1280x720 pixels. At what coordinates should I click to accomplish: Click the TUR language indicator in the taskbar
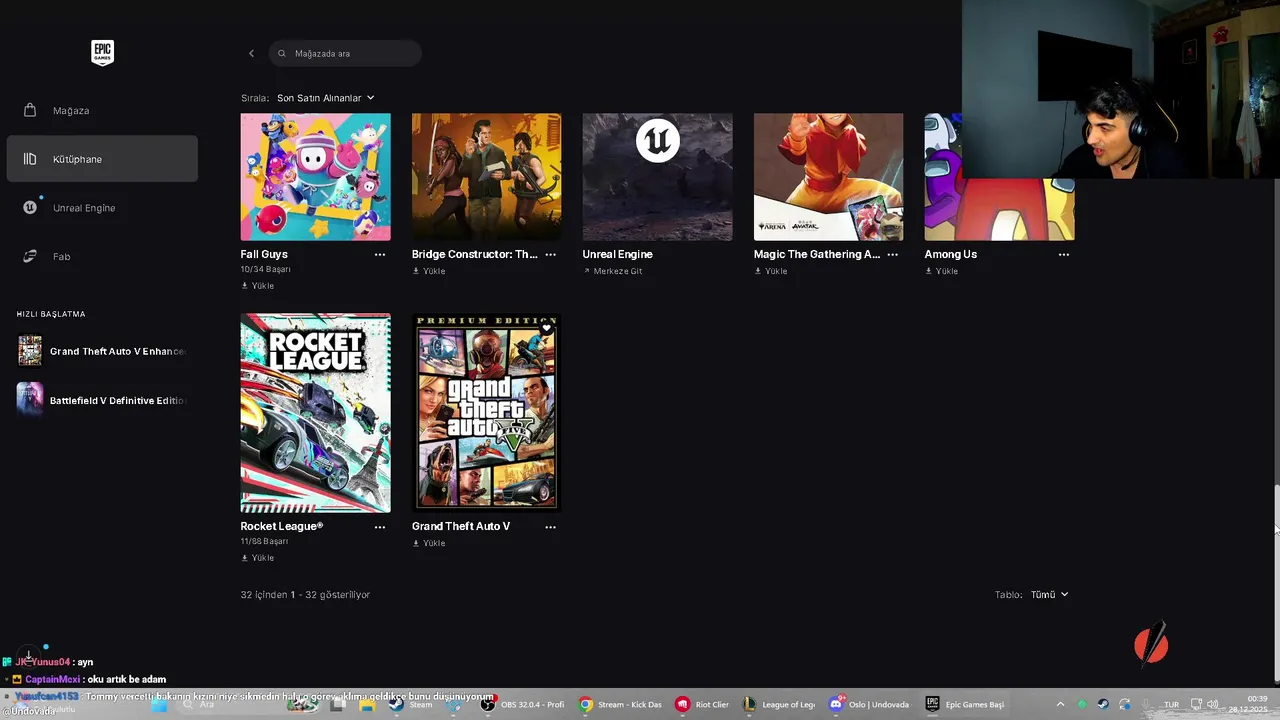click(1171, 704)
